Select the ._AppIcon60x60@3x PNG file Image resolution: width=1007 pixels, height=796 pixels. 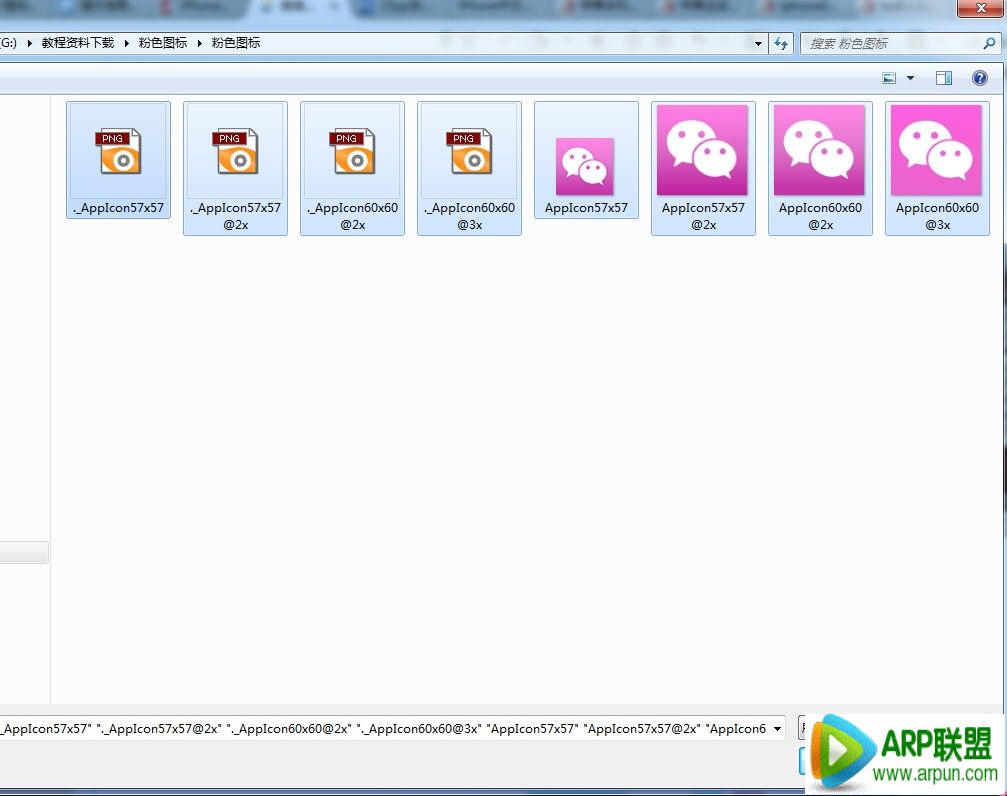click(469, 152)
